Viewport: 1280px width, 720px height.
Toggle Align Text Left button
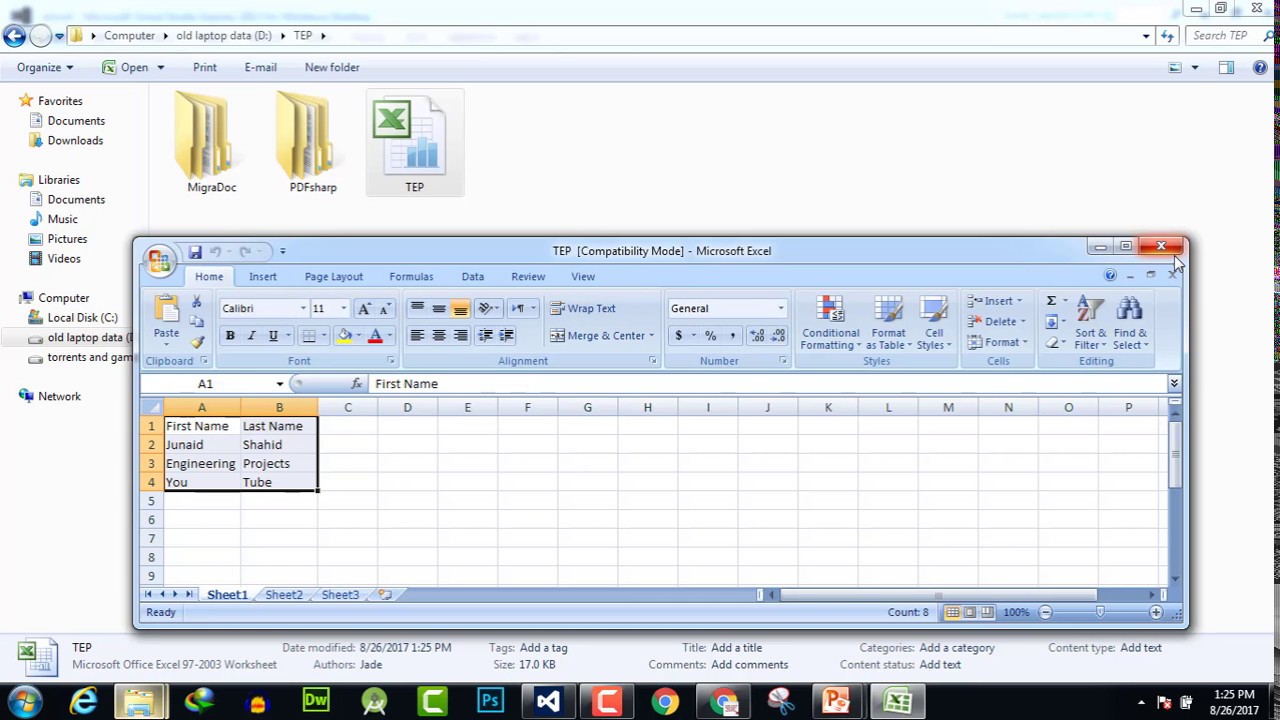[x=417, y=336]
